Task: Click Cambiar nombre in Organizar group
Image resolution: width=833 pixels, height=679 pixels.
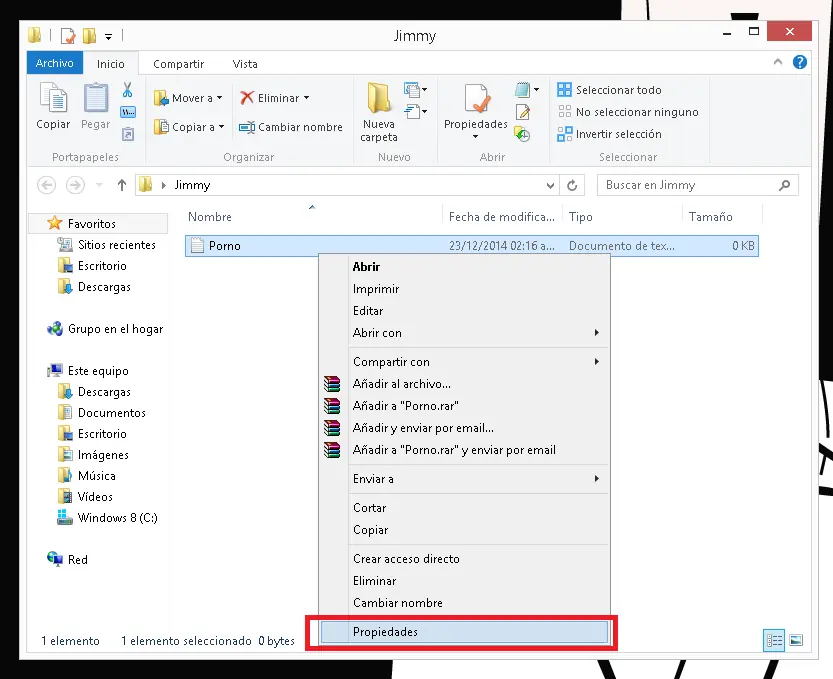Action: tap(291, 127)
